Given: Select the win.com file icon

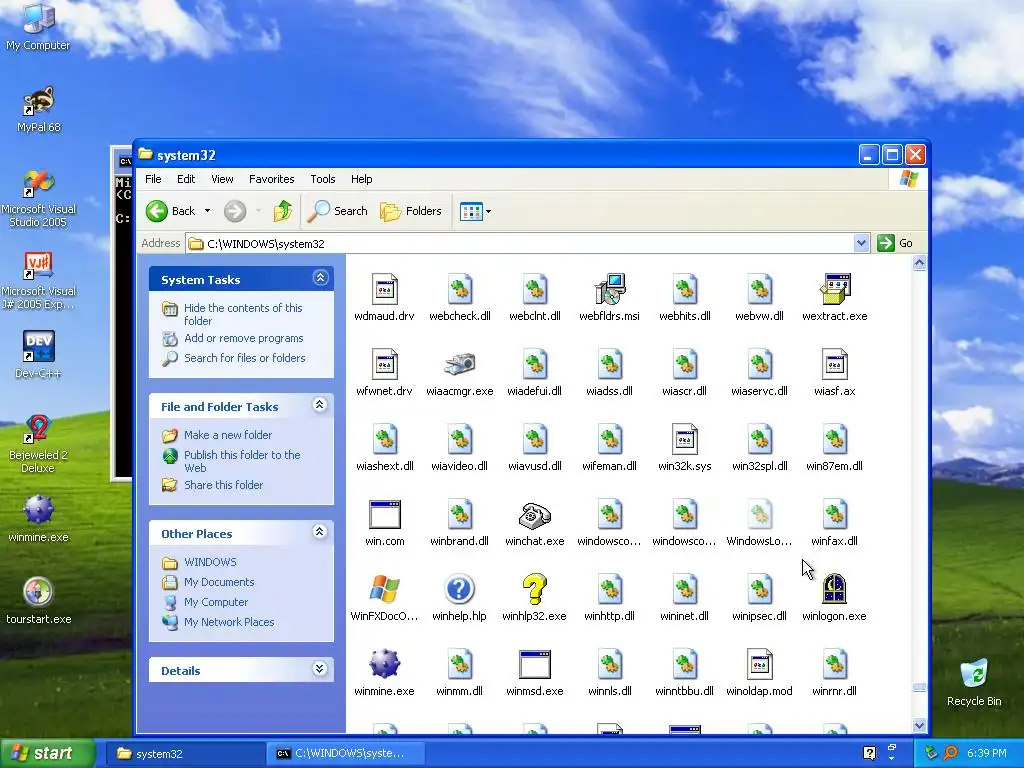Looking at the screenshot, I should click(x=384, y=514).
